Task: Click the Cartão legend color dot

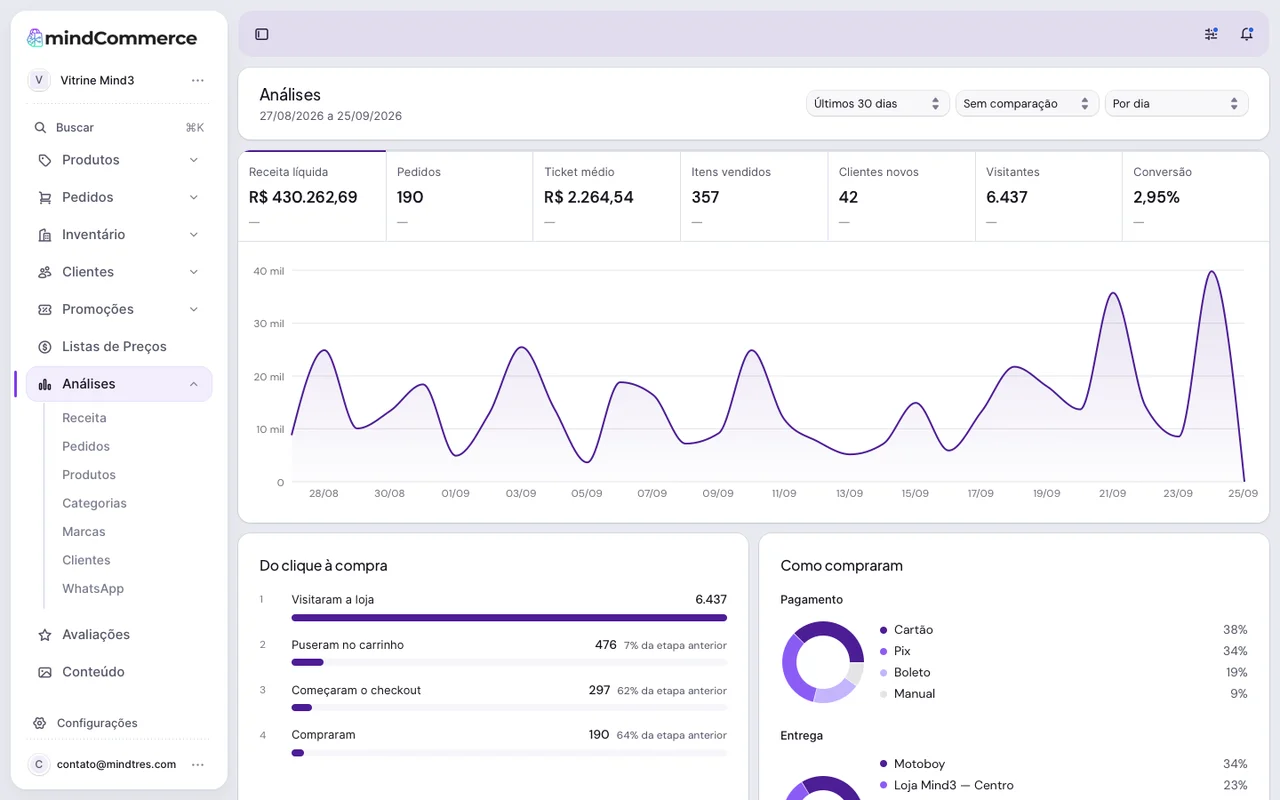Action: click(x=884, y=630)
